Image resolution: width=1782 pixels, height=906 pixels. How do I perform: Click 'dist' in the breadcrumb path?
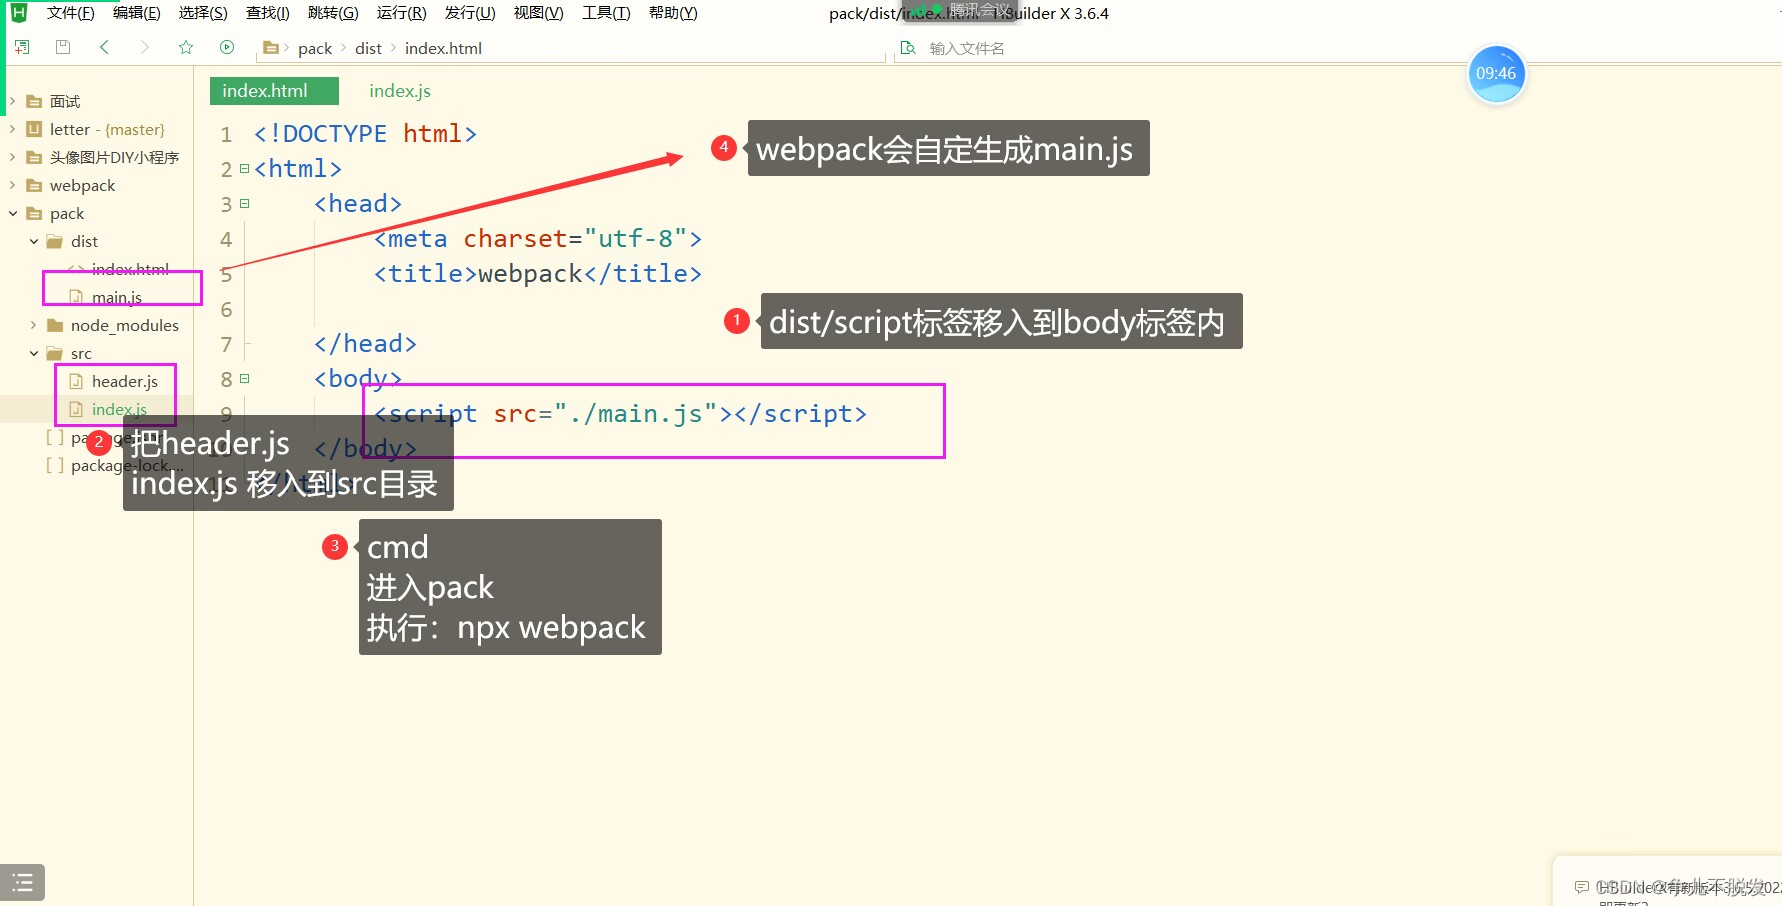pos(368,48)
